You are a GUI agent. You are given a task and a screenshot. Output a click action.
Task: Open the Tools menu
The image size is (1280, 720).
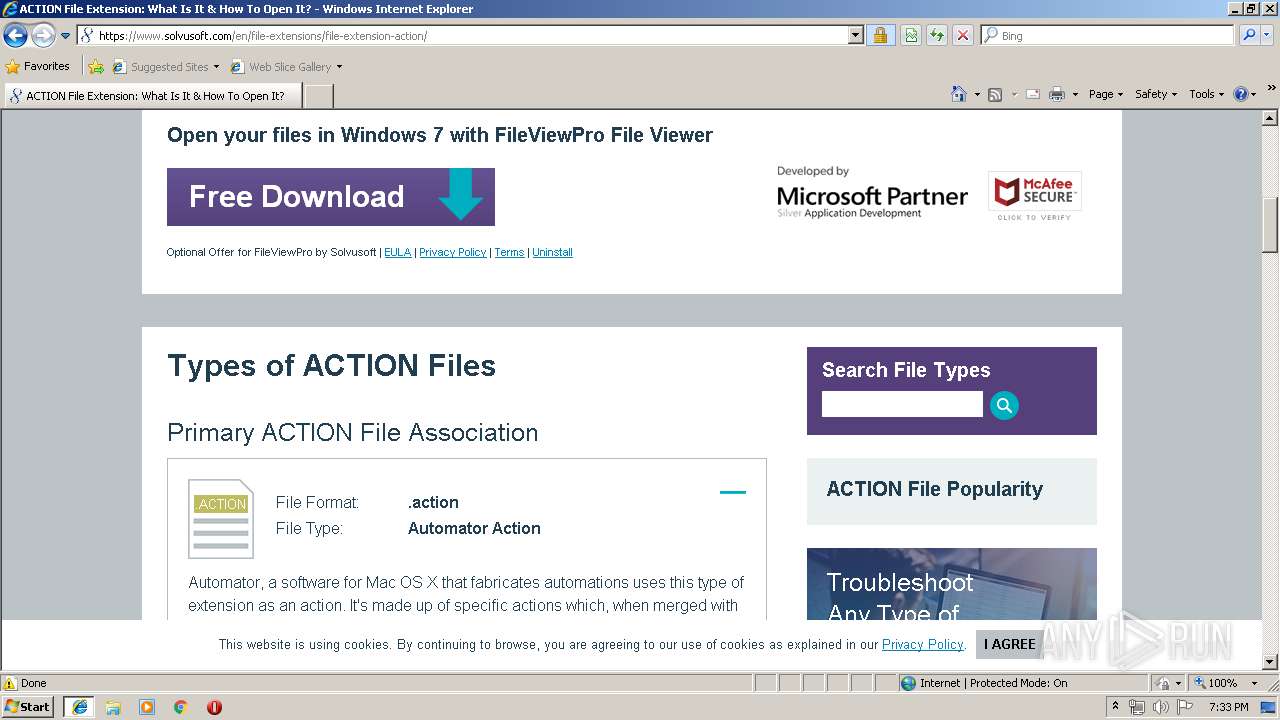1207,94
